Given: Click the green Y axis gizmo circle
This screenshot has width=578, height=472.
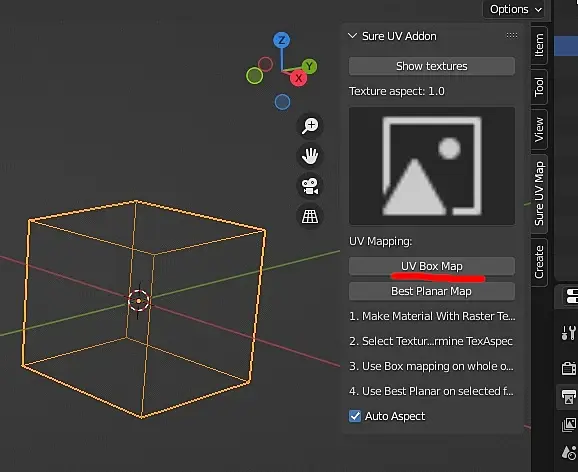Looking at the screenshot, I should 309,66.
